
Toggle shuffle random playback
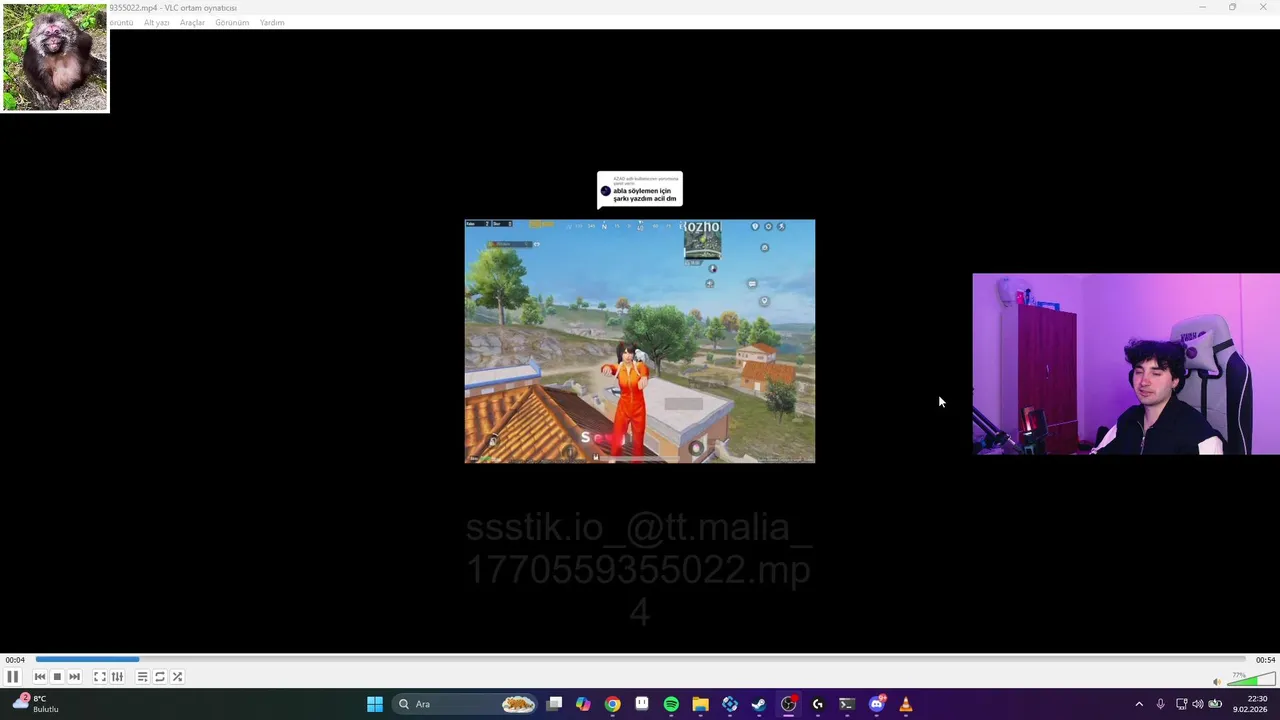[177, 677]
